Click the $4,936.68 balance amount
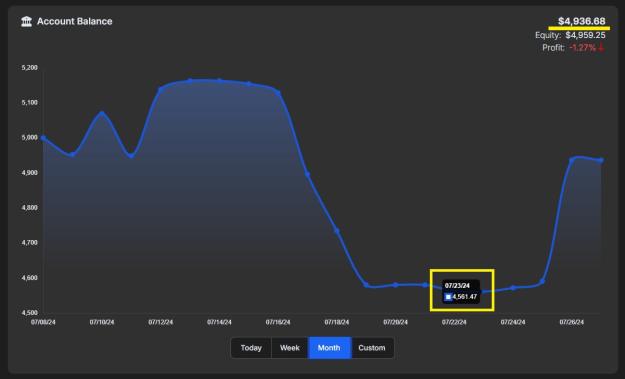The height and width of the screenshot is (379, 625). pos(582,21)
